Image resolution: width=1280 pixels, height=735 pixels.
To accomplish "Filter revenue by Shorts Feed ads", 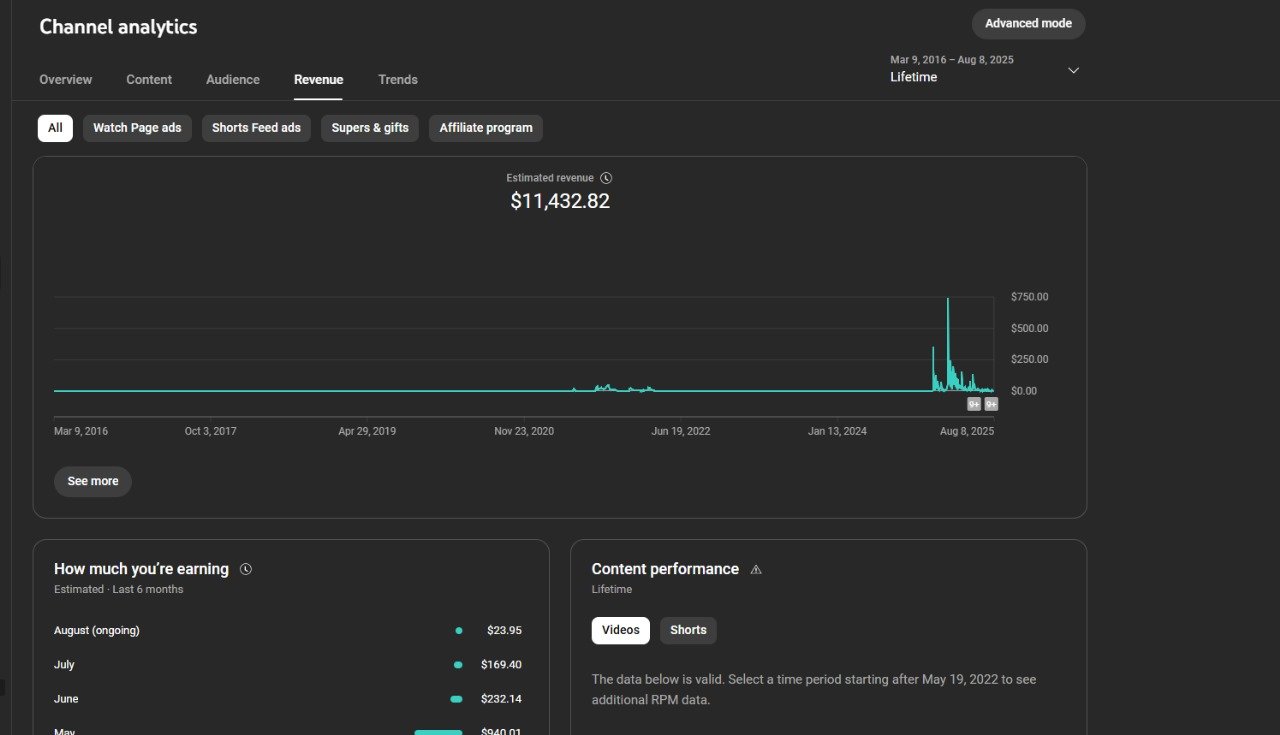I will coord(256,128).
